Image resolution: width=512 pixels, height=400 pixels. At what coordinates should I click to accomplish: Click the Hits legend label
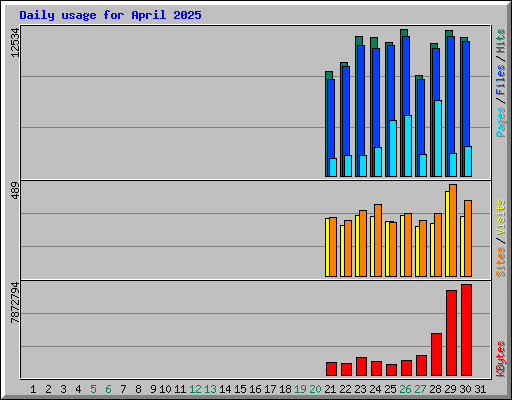pyautogui.click(x=500, y=41)
